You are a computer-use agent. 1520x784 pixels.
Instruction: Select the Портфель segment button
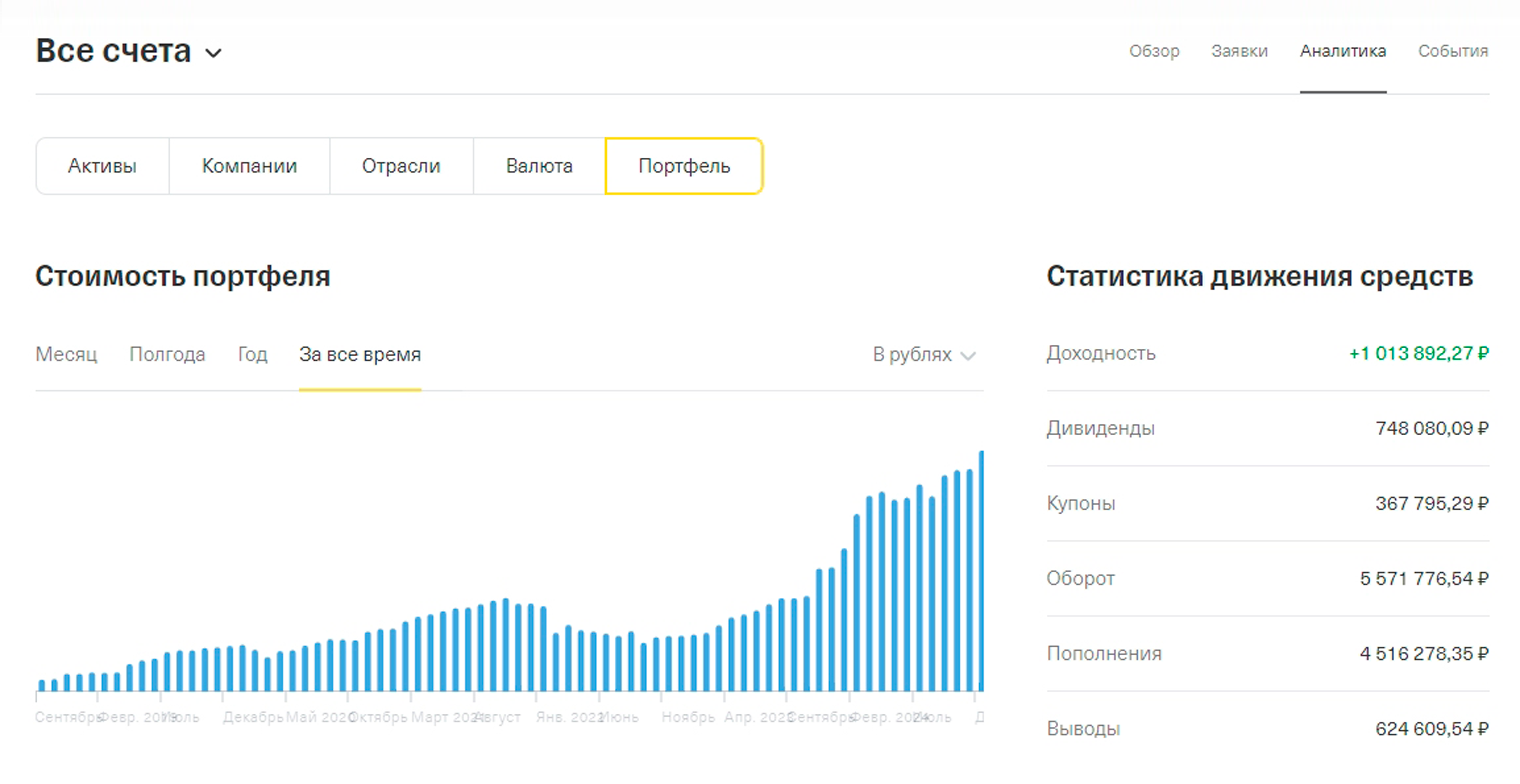[684, 166]
